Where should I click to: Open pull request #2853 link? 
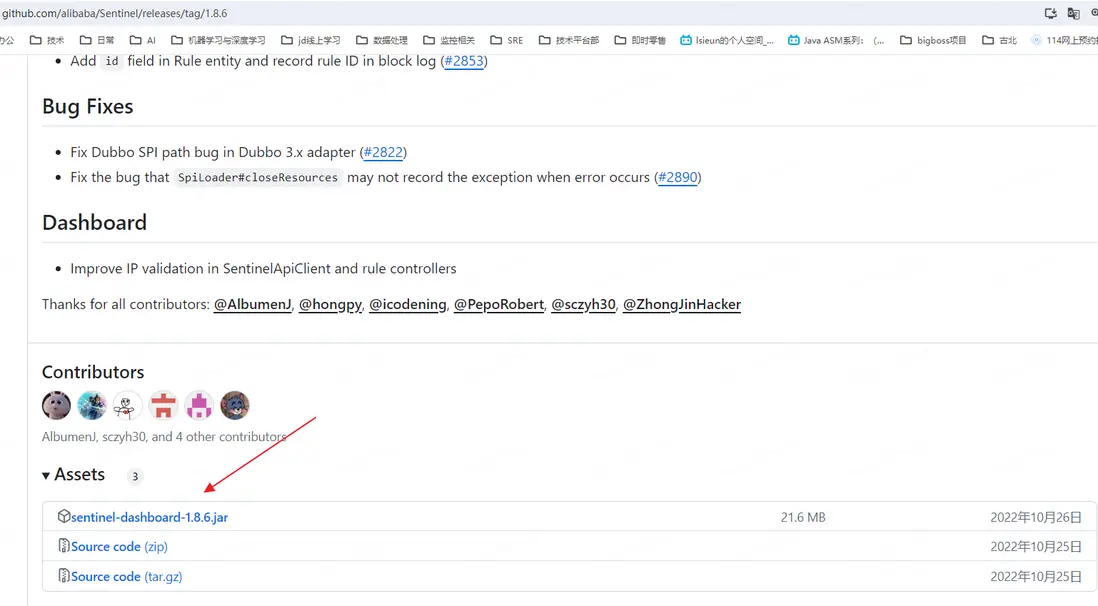click(x=464, y=61)
